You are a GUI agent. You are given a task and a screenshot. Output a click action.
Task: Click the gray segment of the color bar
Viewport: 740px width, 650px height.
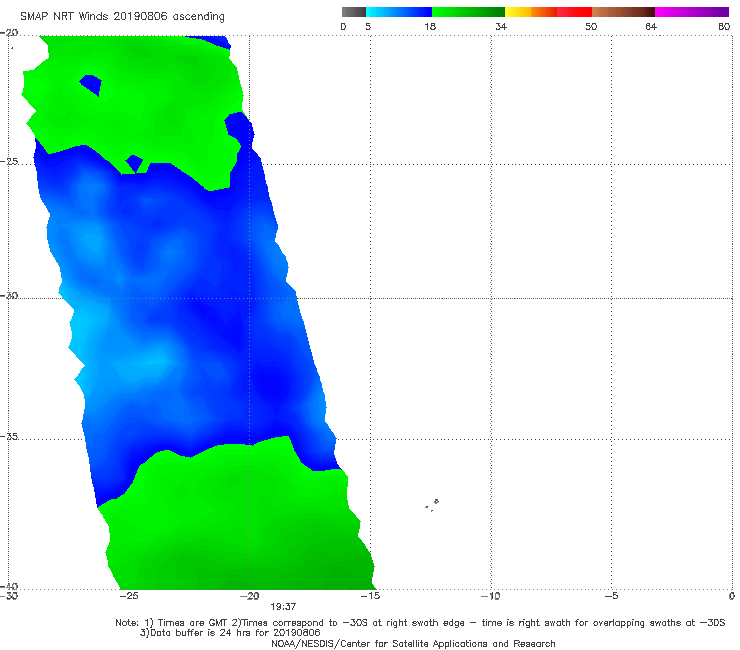coord(353,12)
